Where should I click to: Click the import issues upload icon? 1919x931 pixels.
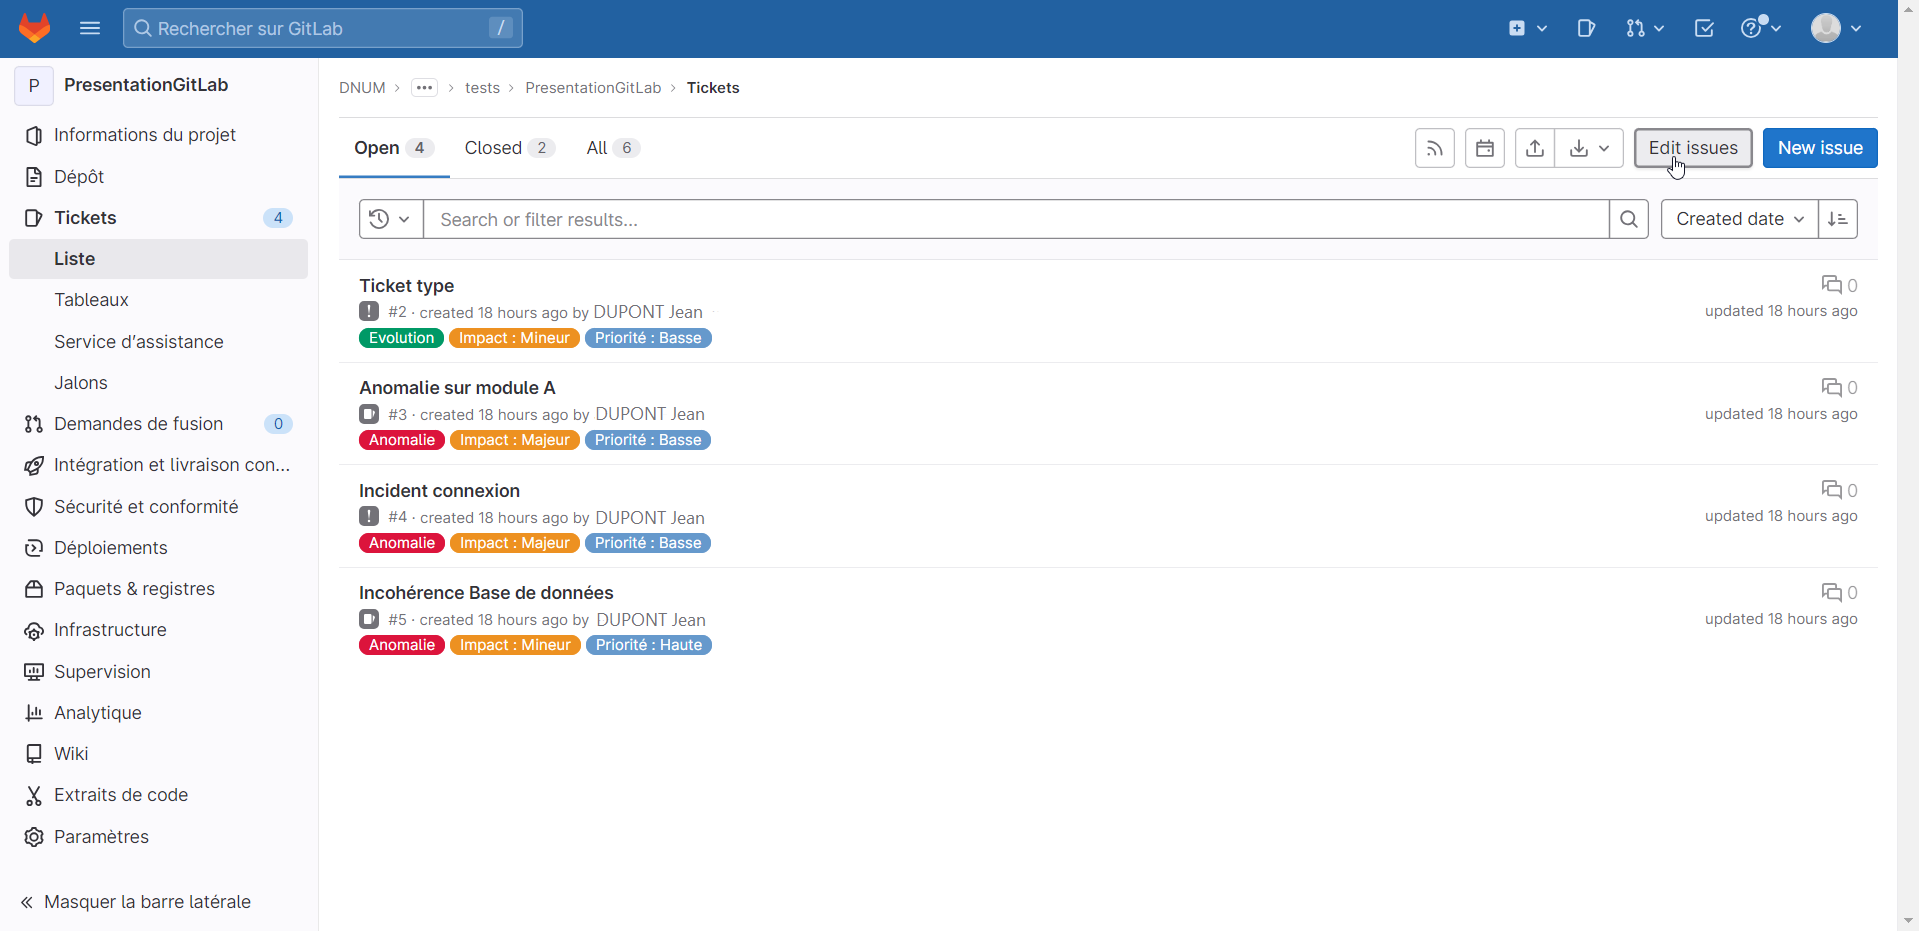pyautogui.click(x=1534, y=148)
